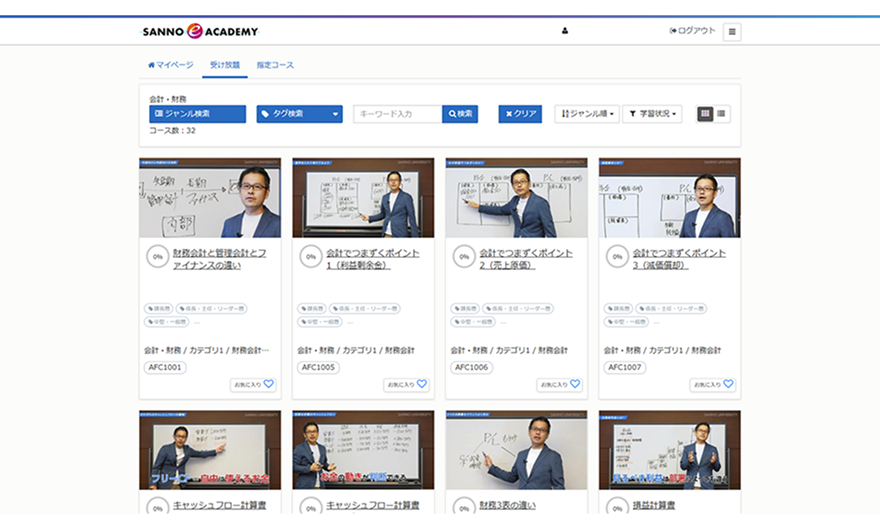Click the user profile icon in header
Viewport: 880px width, 529px height.
[565, 31]
